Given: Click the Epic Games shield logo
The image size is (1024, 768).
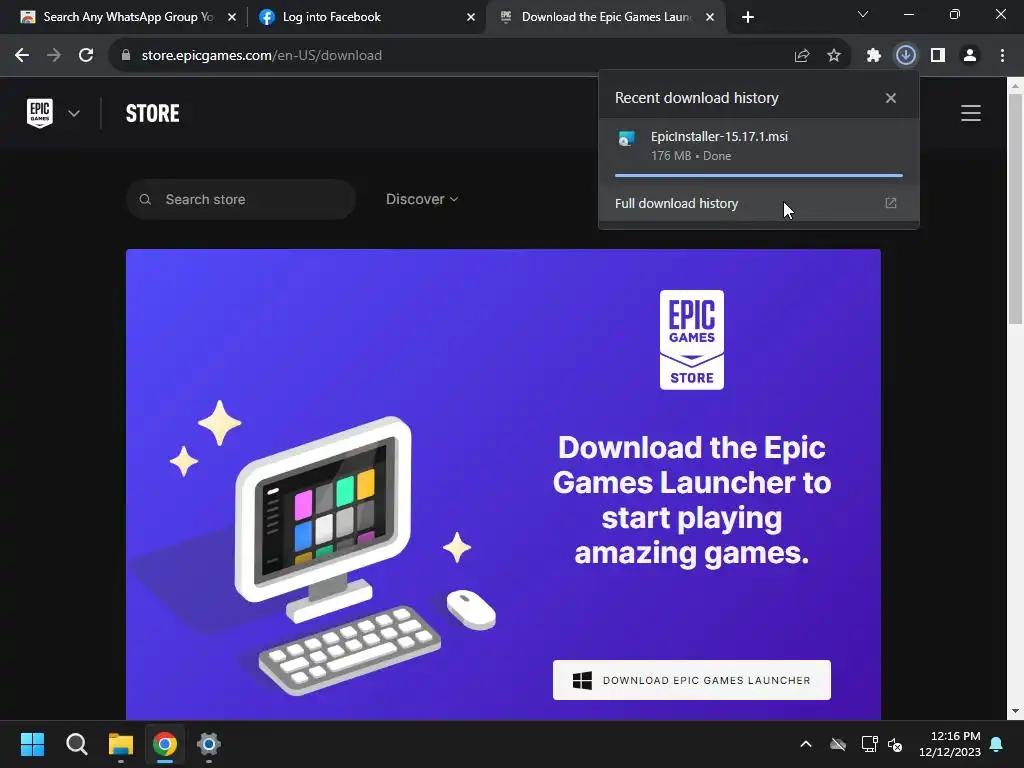Looking at the screenshot, I should point(40,113).
